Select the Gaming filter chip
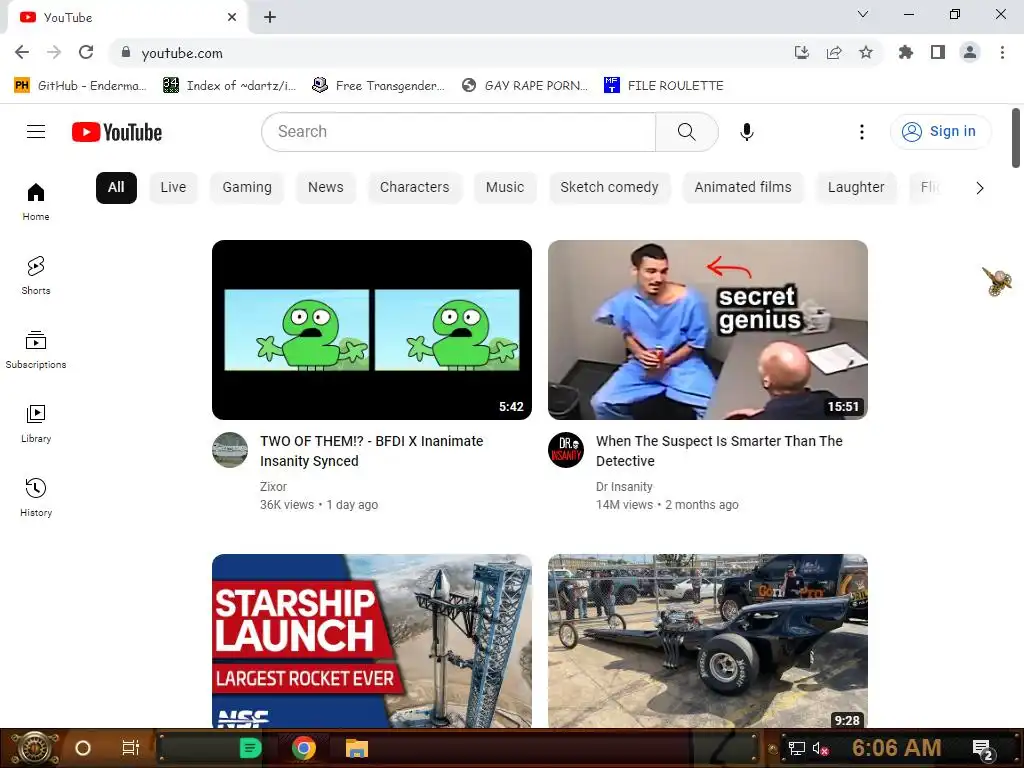Viewport: 1024px width, 768px height. point(247,187)
